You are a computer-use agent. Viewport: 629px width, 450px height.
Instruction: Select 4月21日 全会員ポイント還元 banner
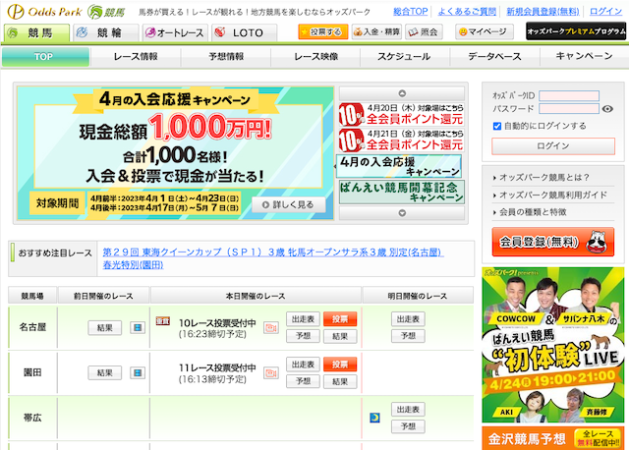tap(401, 140)
